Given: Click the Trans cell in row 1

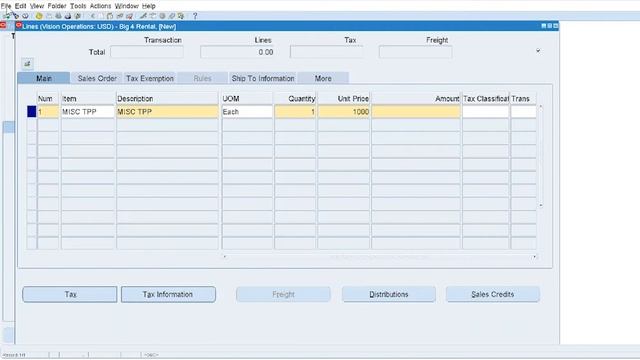Looking at the screenshot, I should (523, 112).
